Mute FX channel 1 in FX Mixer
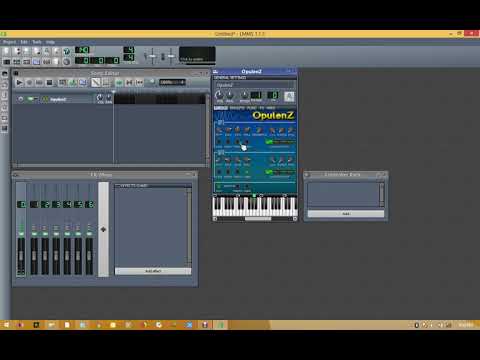Viewport: 480px width, 360px height. [34, 234]
